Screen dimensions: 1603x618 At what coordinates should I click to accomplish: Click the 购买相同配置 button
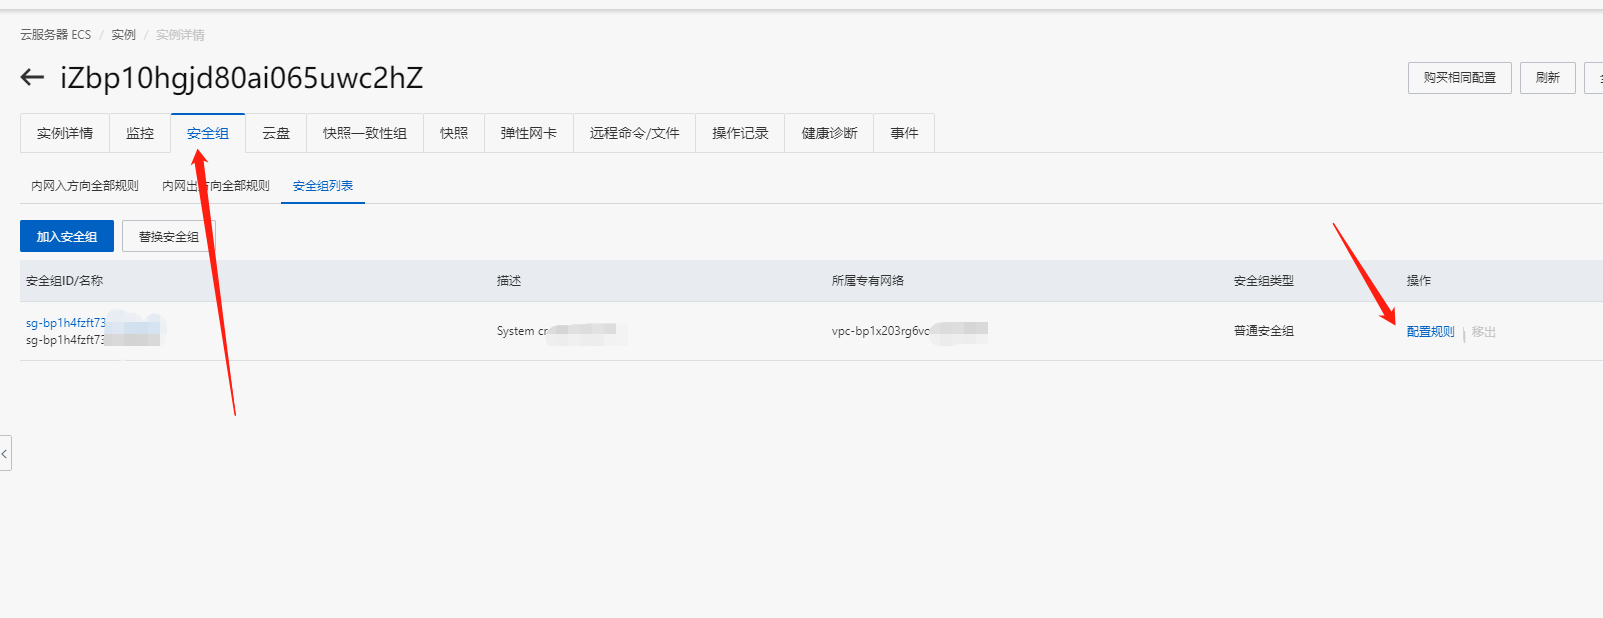pos(1460,78)
